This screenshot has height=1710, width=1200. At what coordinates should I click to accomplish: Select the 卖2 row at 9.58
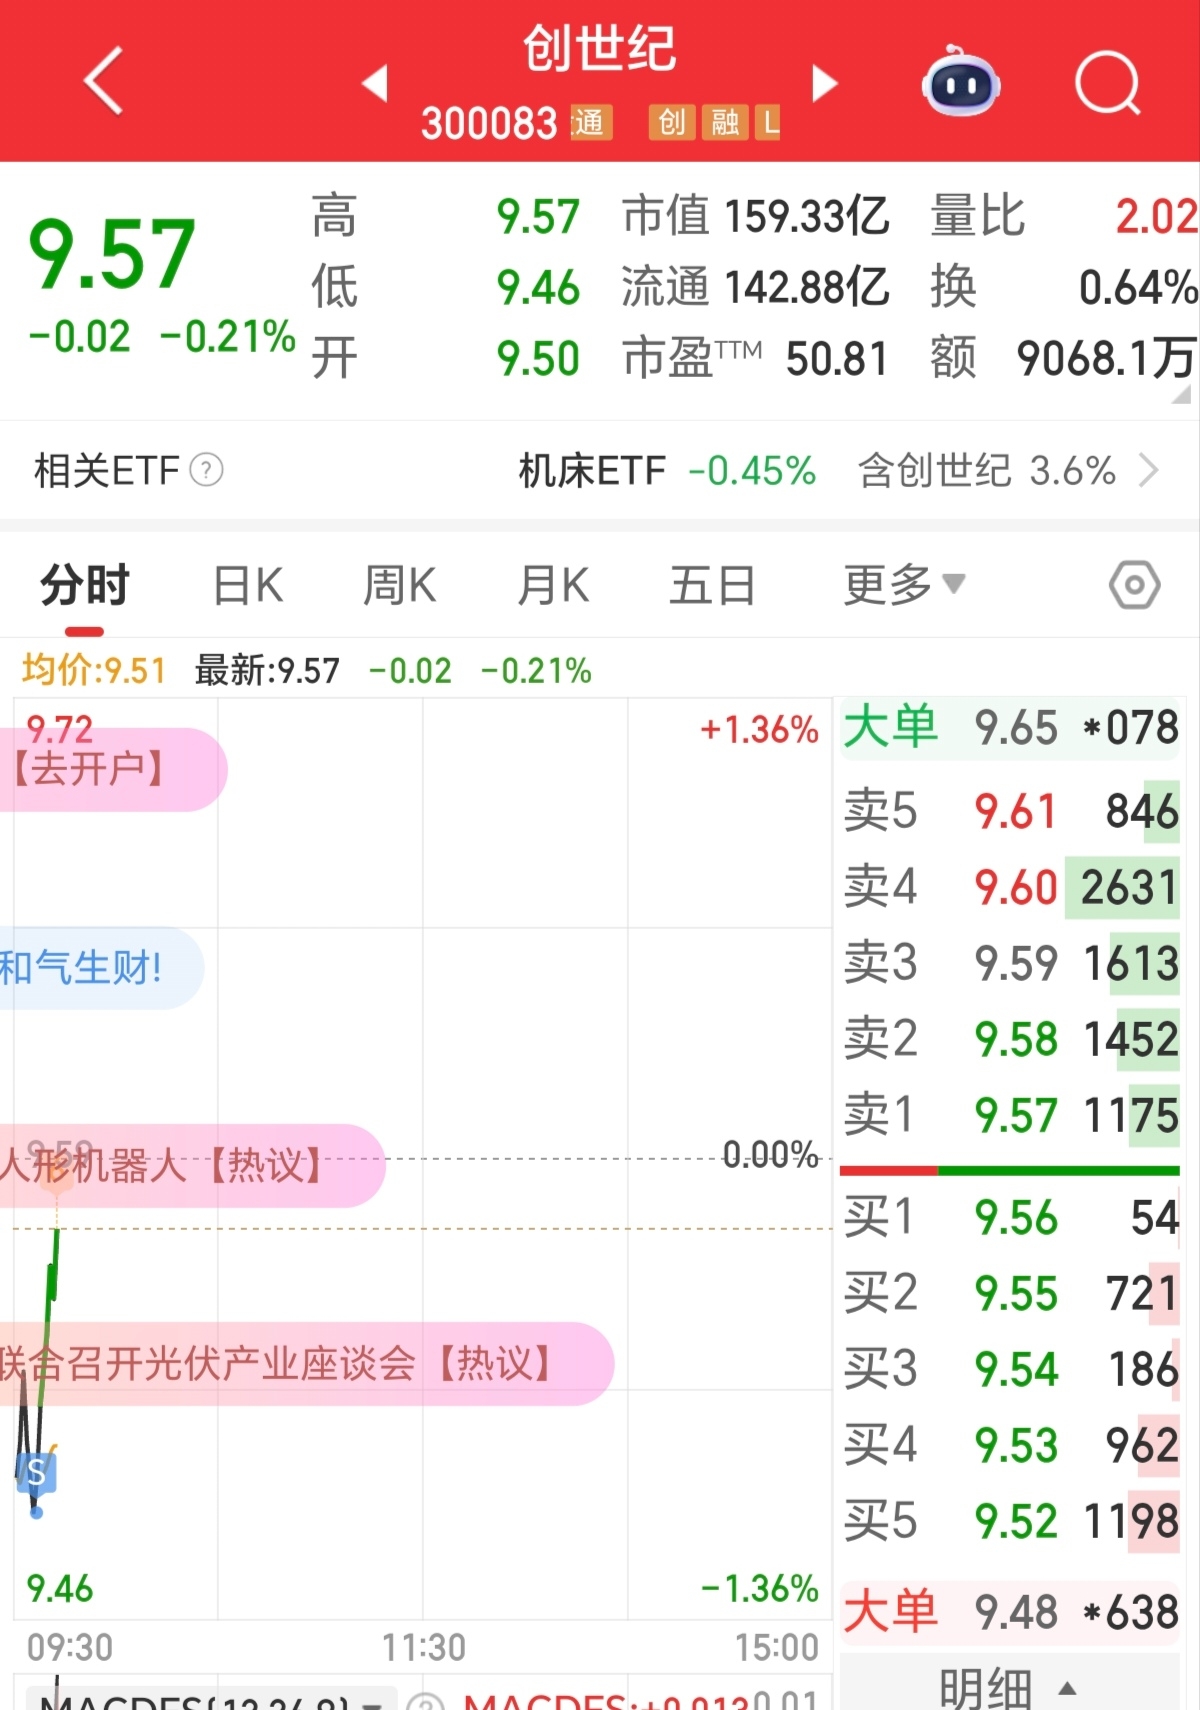pos(1010,1039)
